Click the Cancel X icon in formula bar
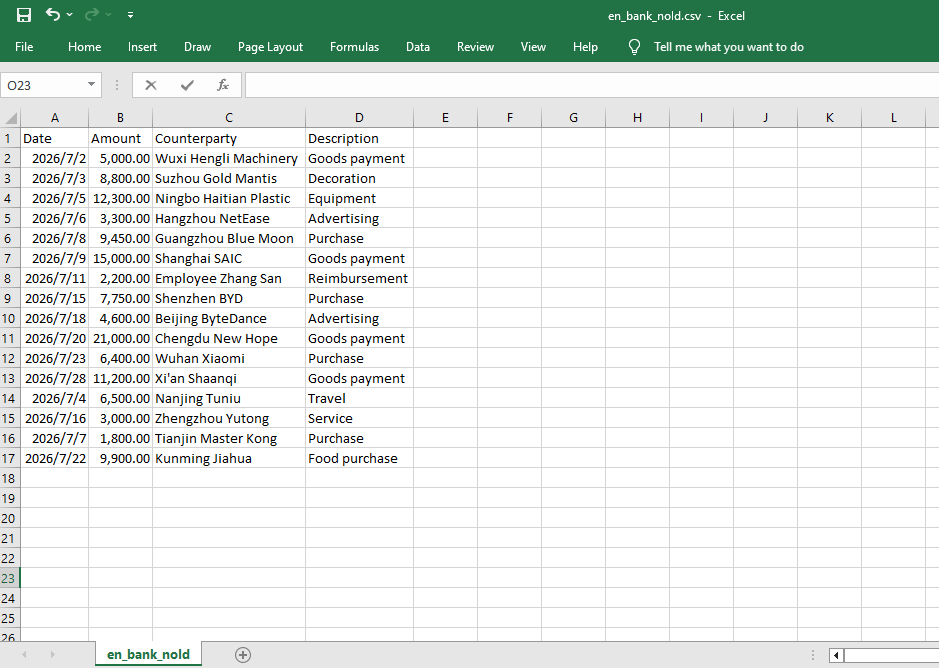 pos(151,85)
